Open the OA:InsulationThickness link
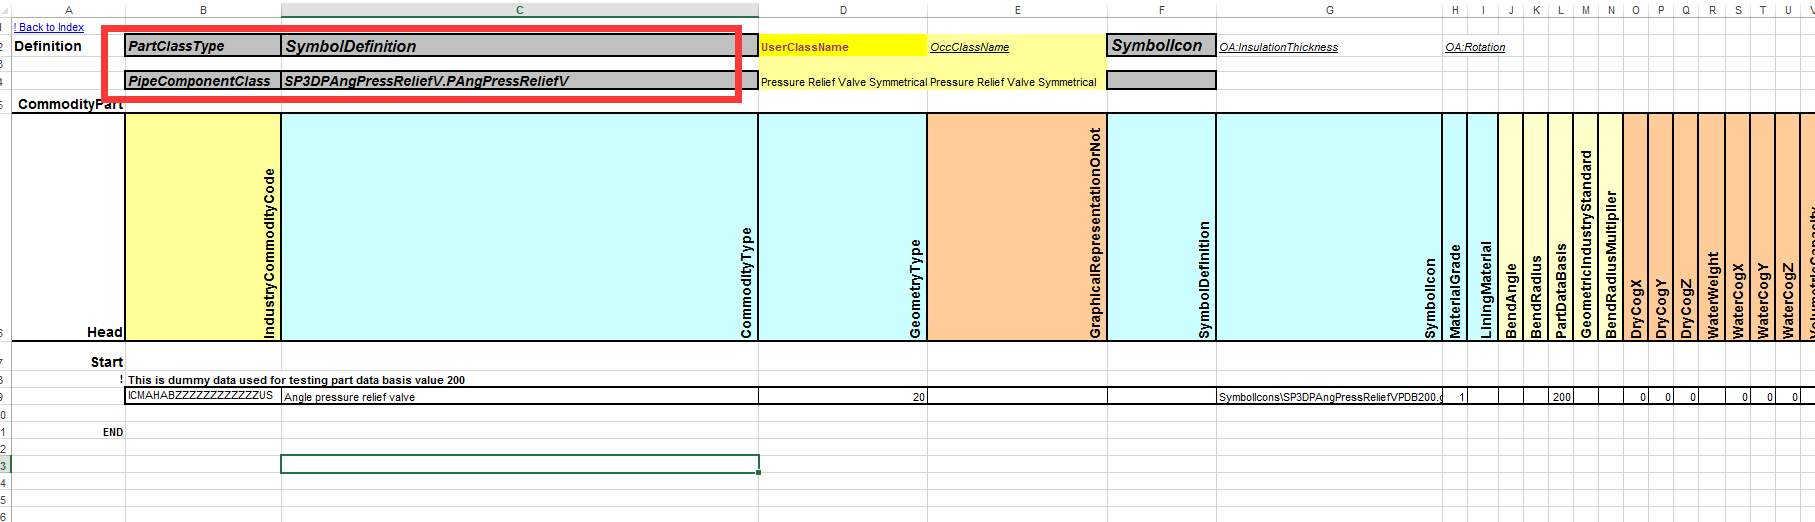 (1278, 47)
